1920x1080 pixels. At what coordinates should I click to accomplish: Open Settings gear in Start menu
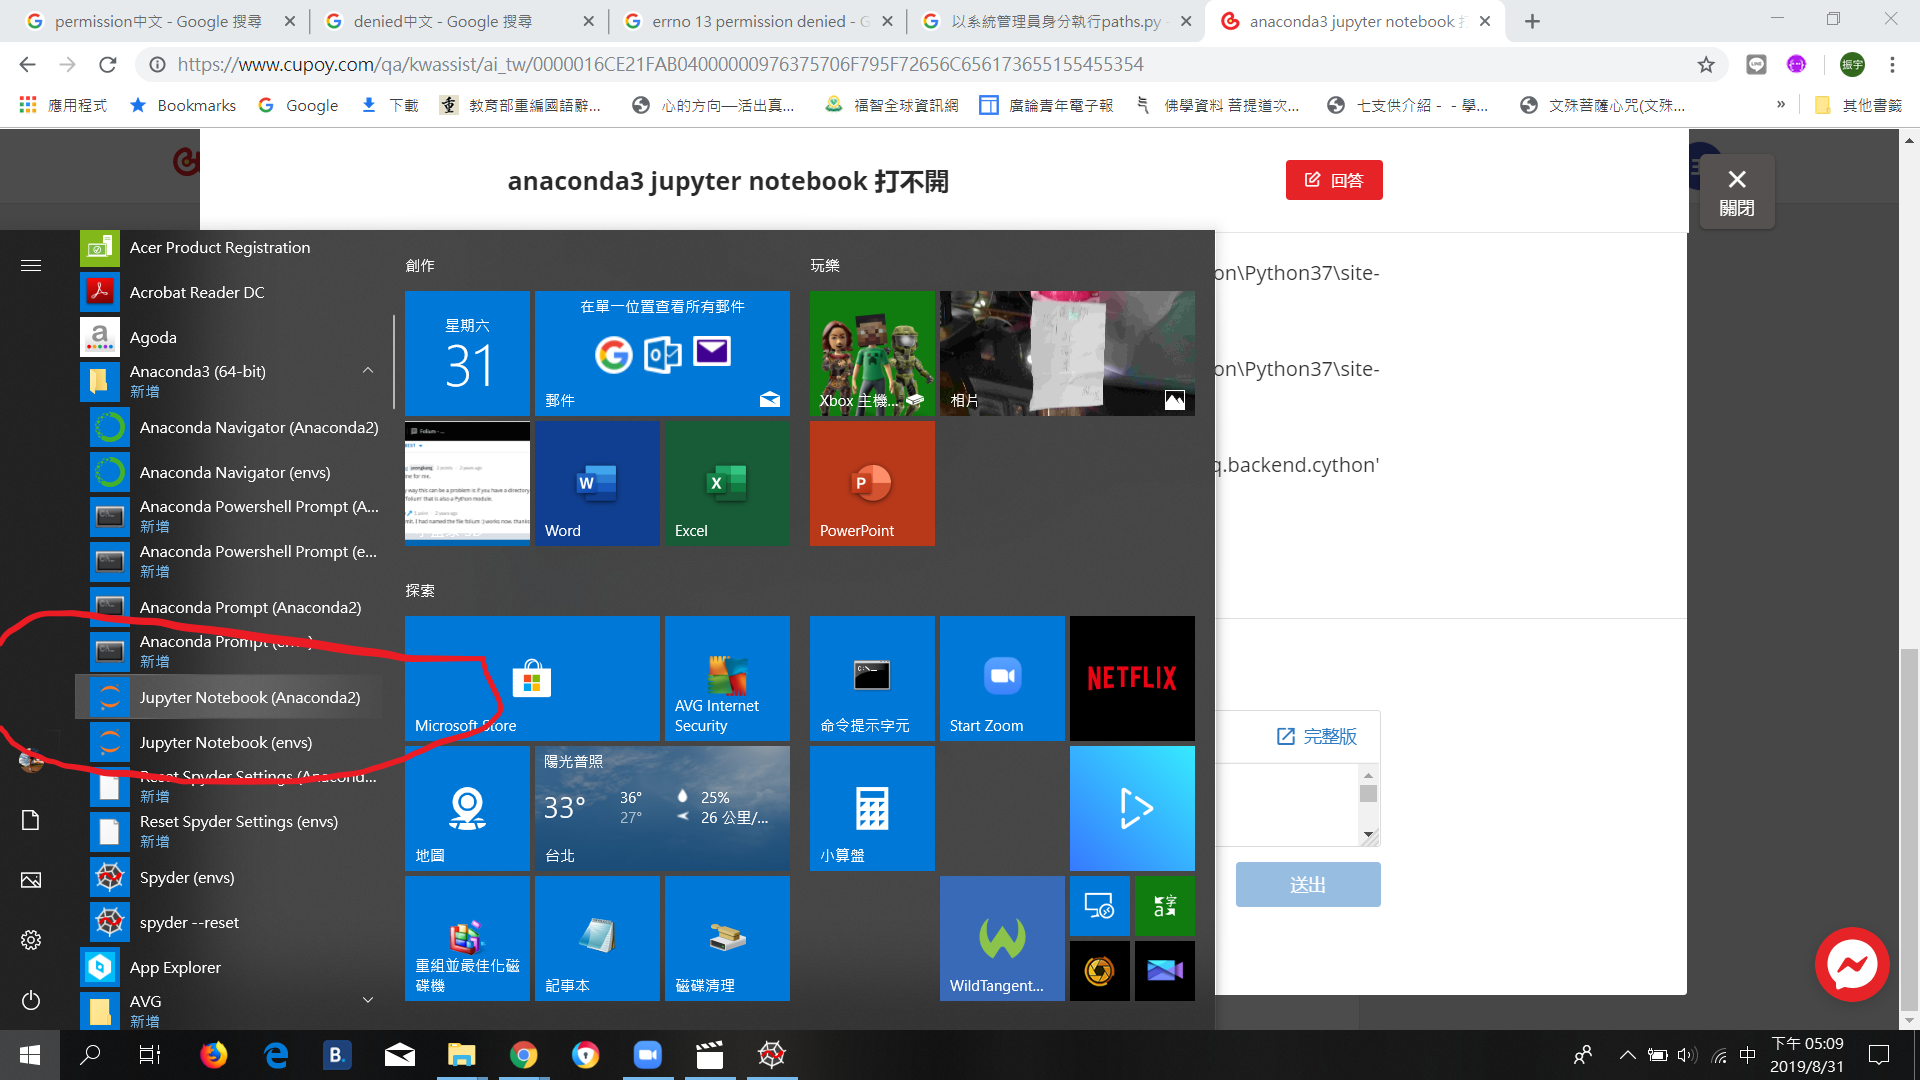(x=31, y=940)
